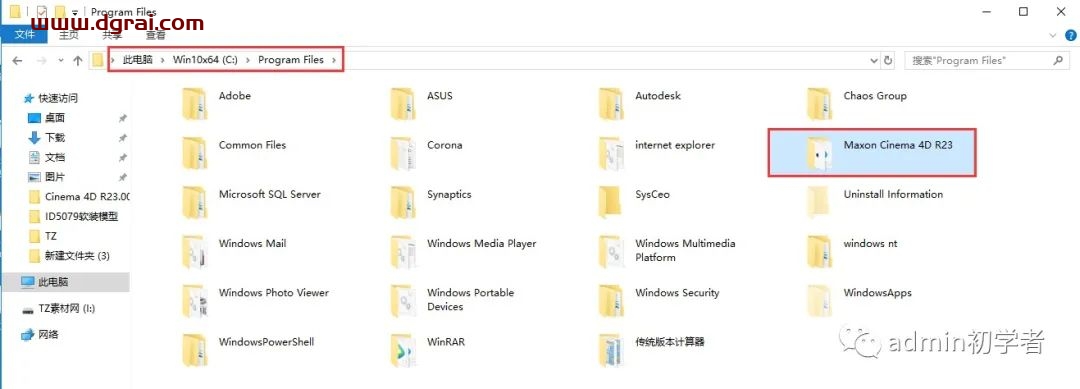The height and width of the screenshot is (389, 1080).
Task: Select the Maxon Cinema 4D R23 folder icon
Action: 820,153
